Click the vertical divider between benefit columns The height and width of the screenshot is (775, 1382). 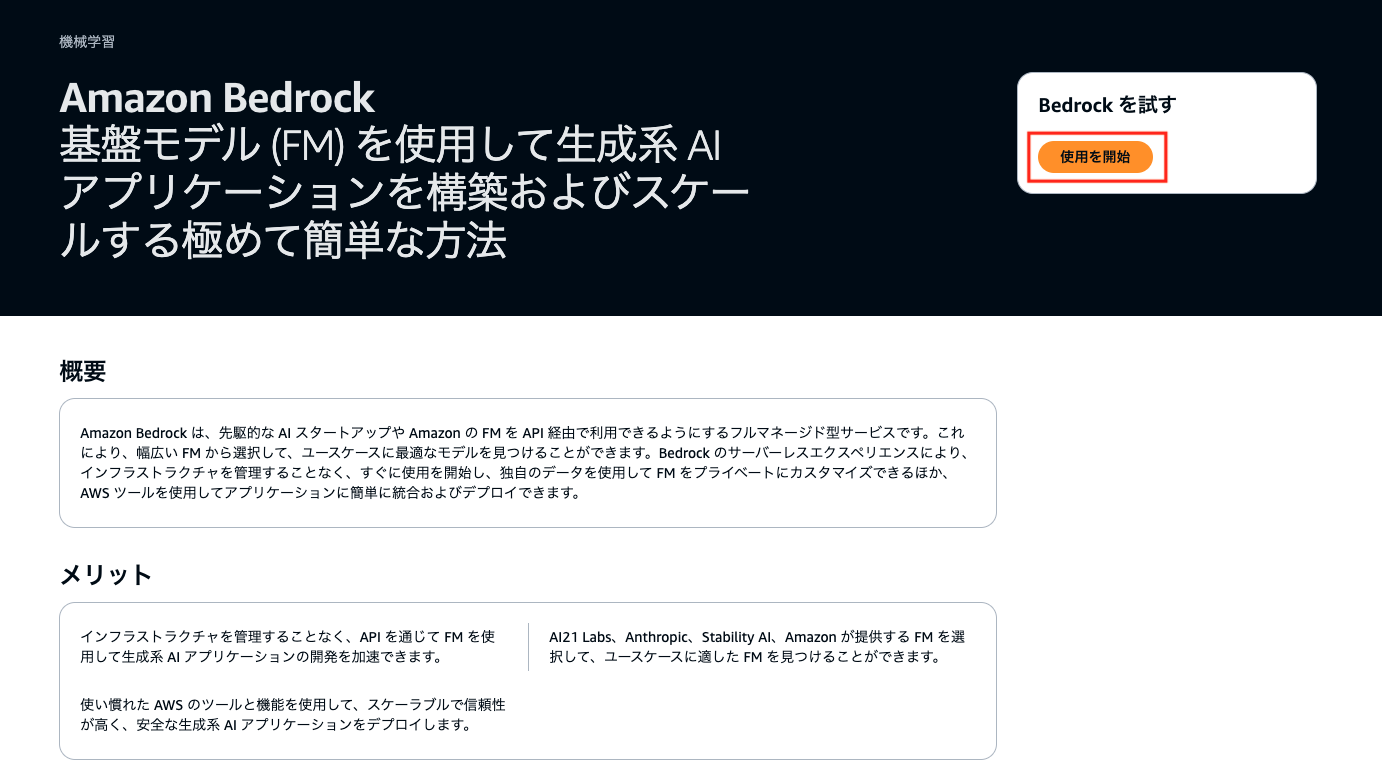(x=528, y=647)
